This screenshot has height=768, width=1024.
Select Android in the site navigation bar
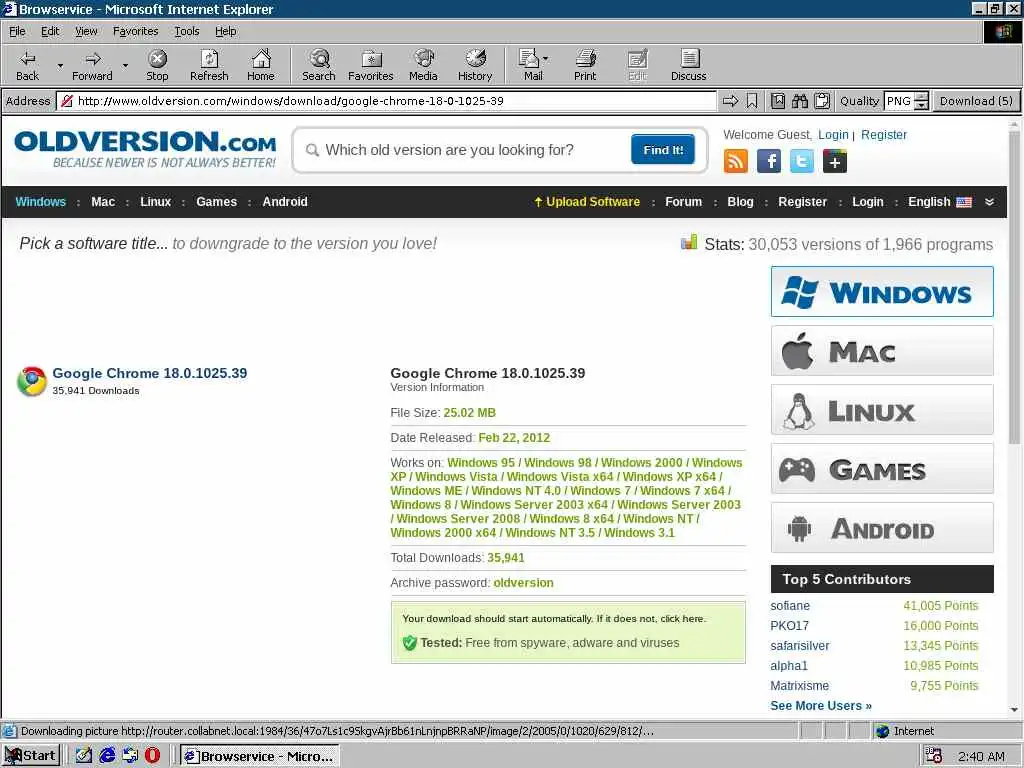[x=285, y=202]
